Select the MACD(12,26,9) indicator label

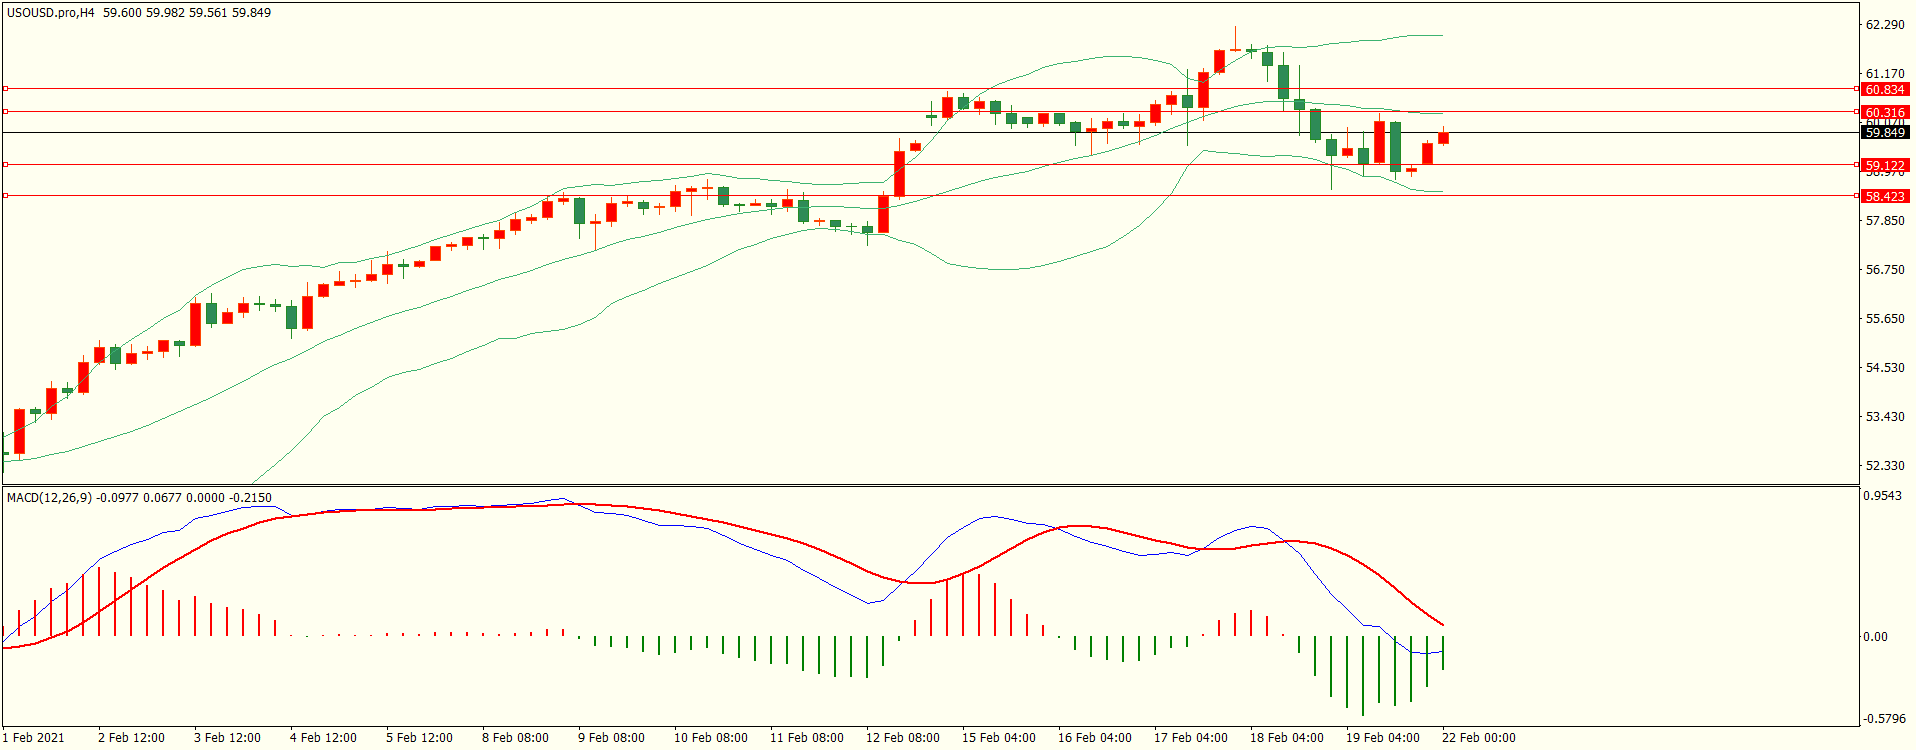point(49,498)
